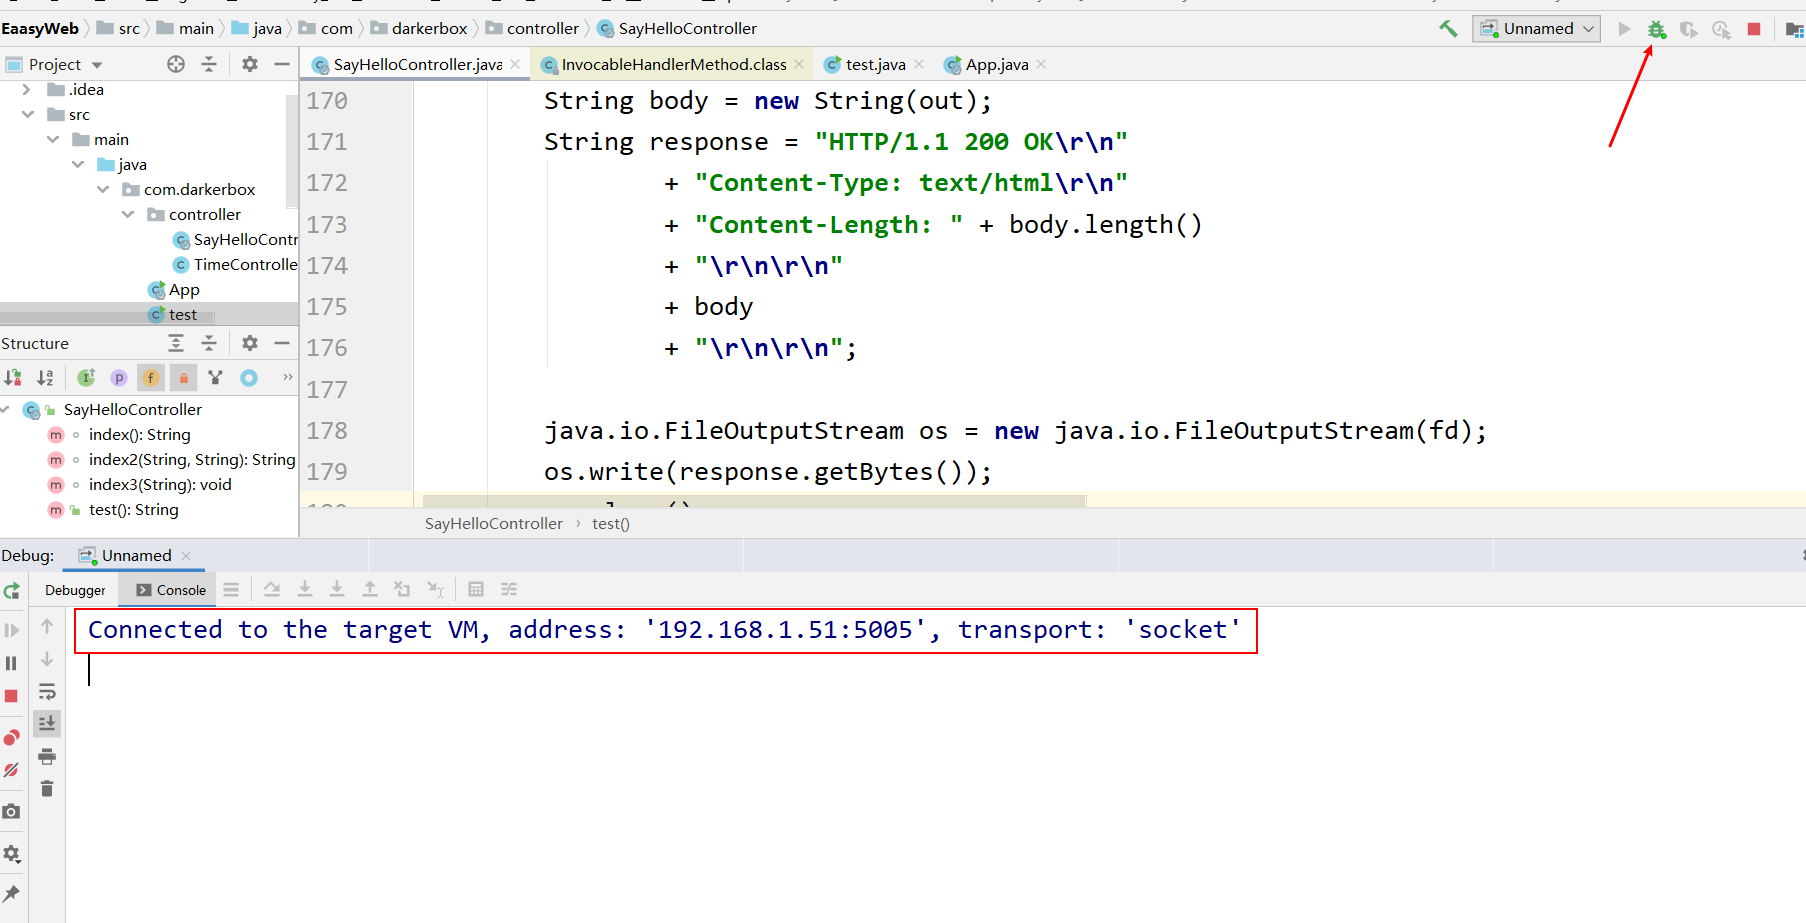Click the Run play arrow in top toolbar

tap(1625, 29)
